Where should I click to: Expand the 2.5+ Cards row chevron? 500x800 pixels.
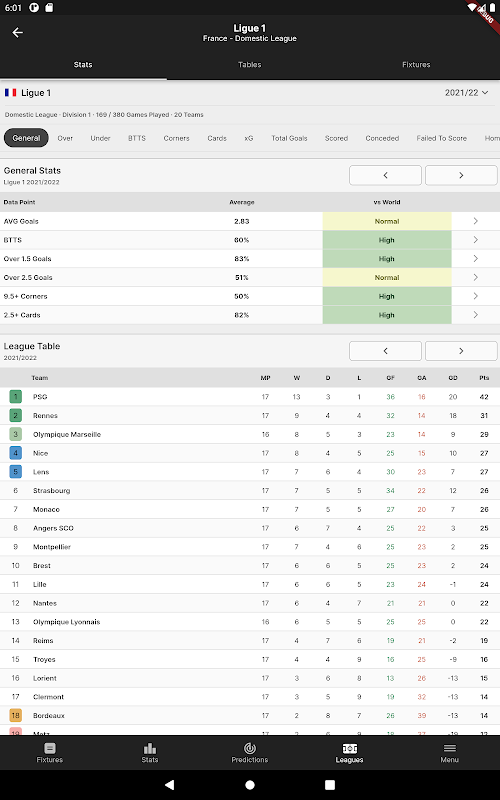click(476, 315)
